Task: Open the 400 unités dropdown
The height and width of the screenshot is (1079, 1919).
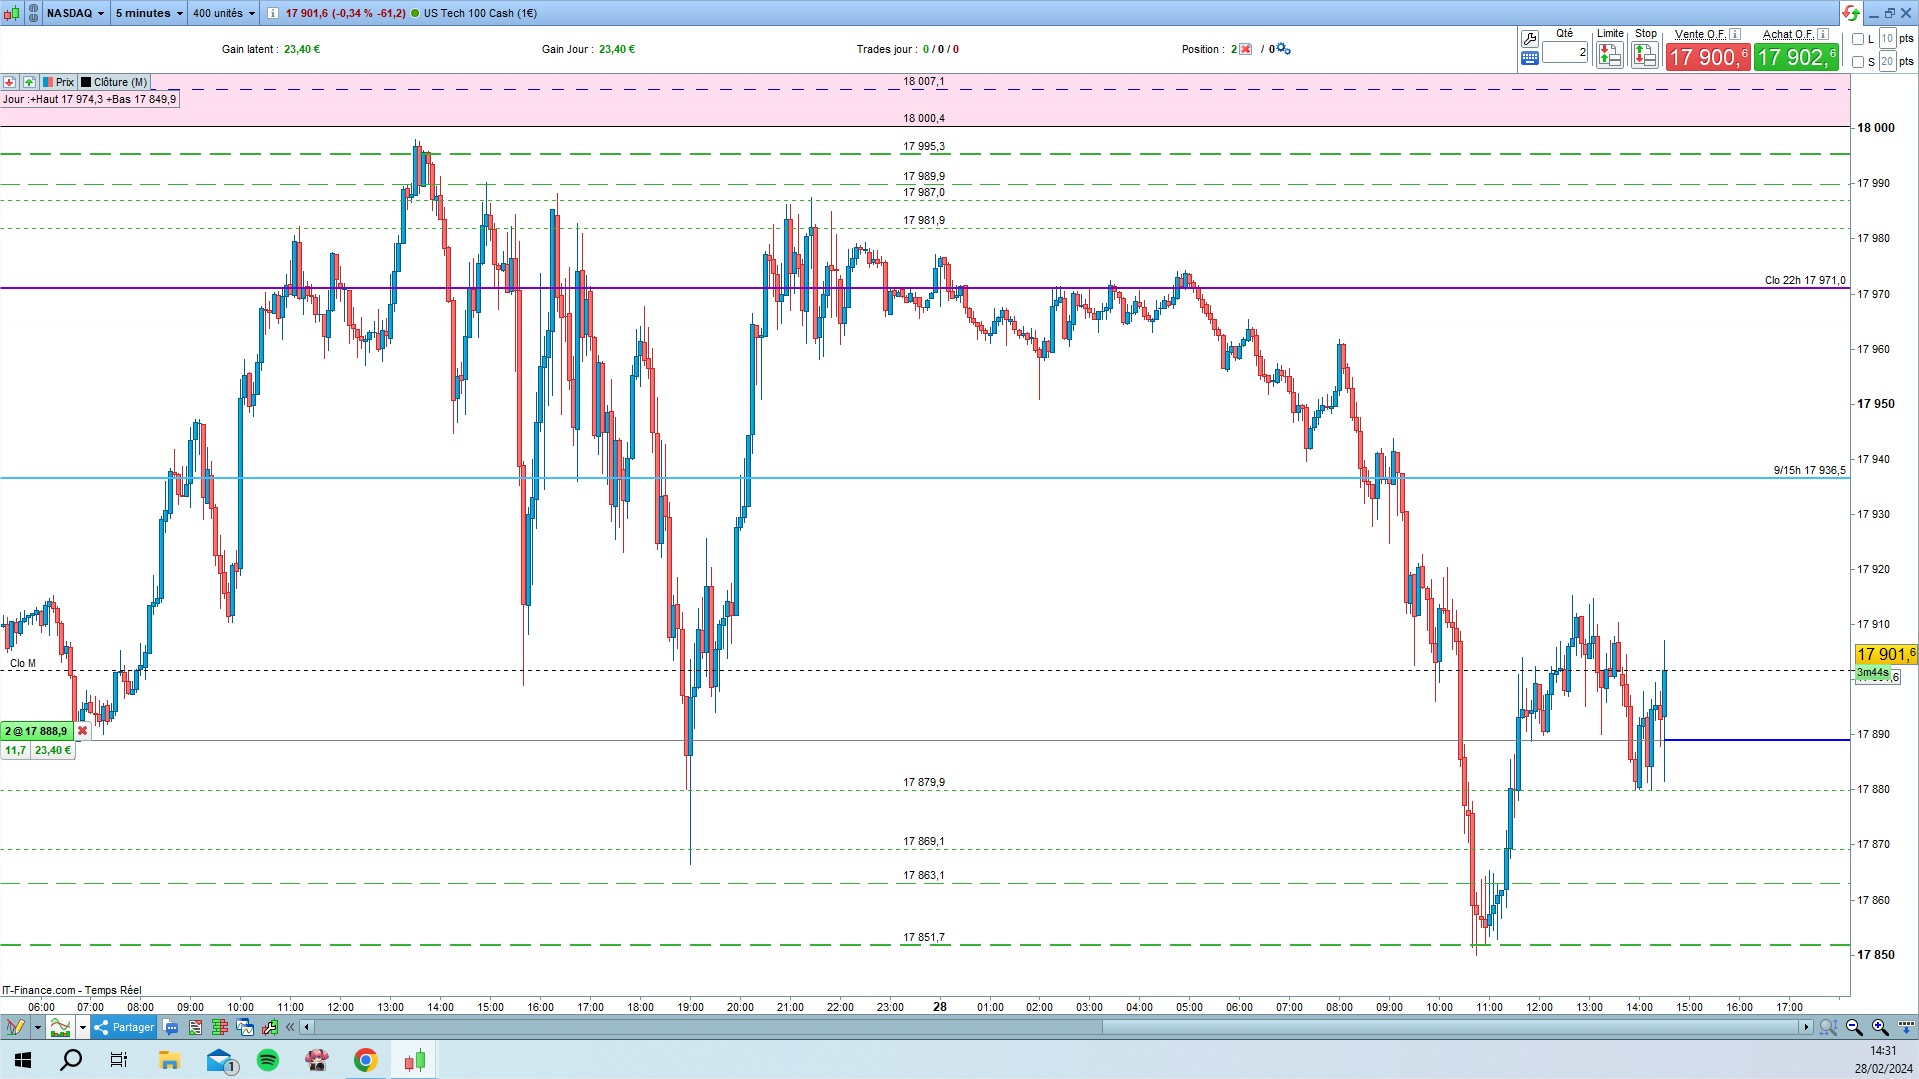Action: coord(224,13)
